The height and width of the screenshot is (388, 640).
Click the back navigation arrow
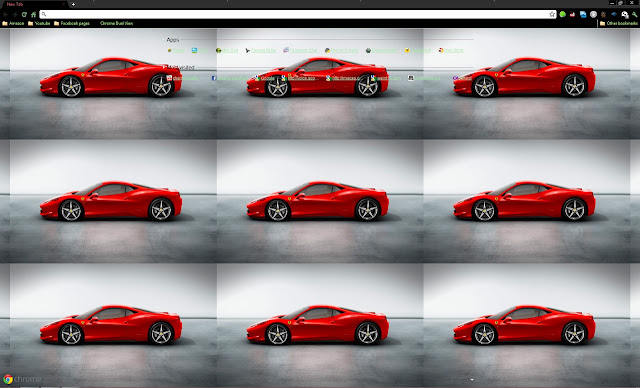pos(6,14)
